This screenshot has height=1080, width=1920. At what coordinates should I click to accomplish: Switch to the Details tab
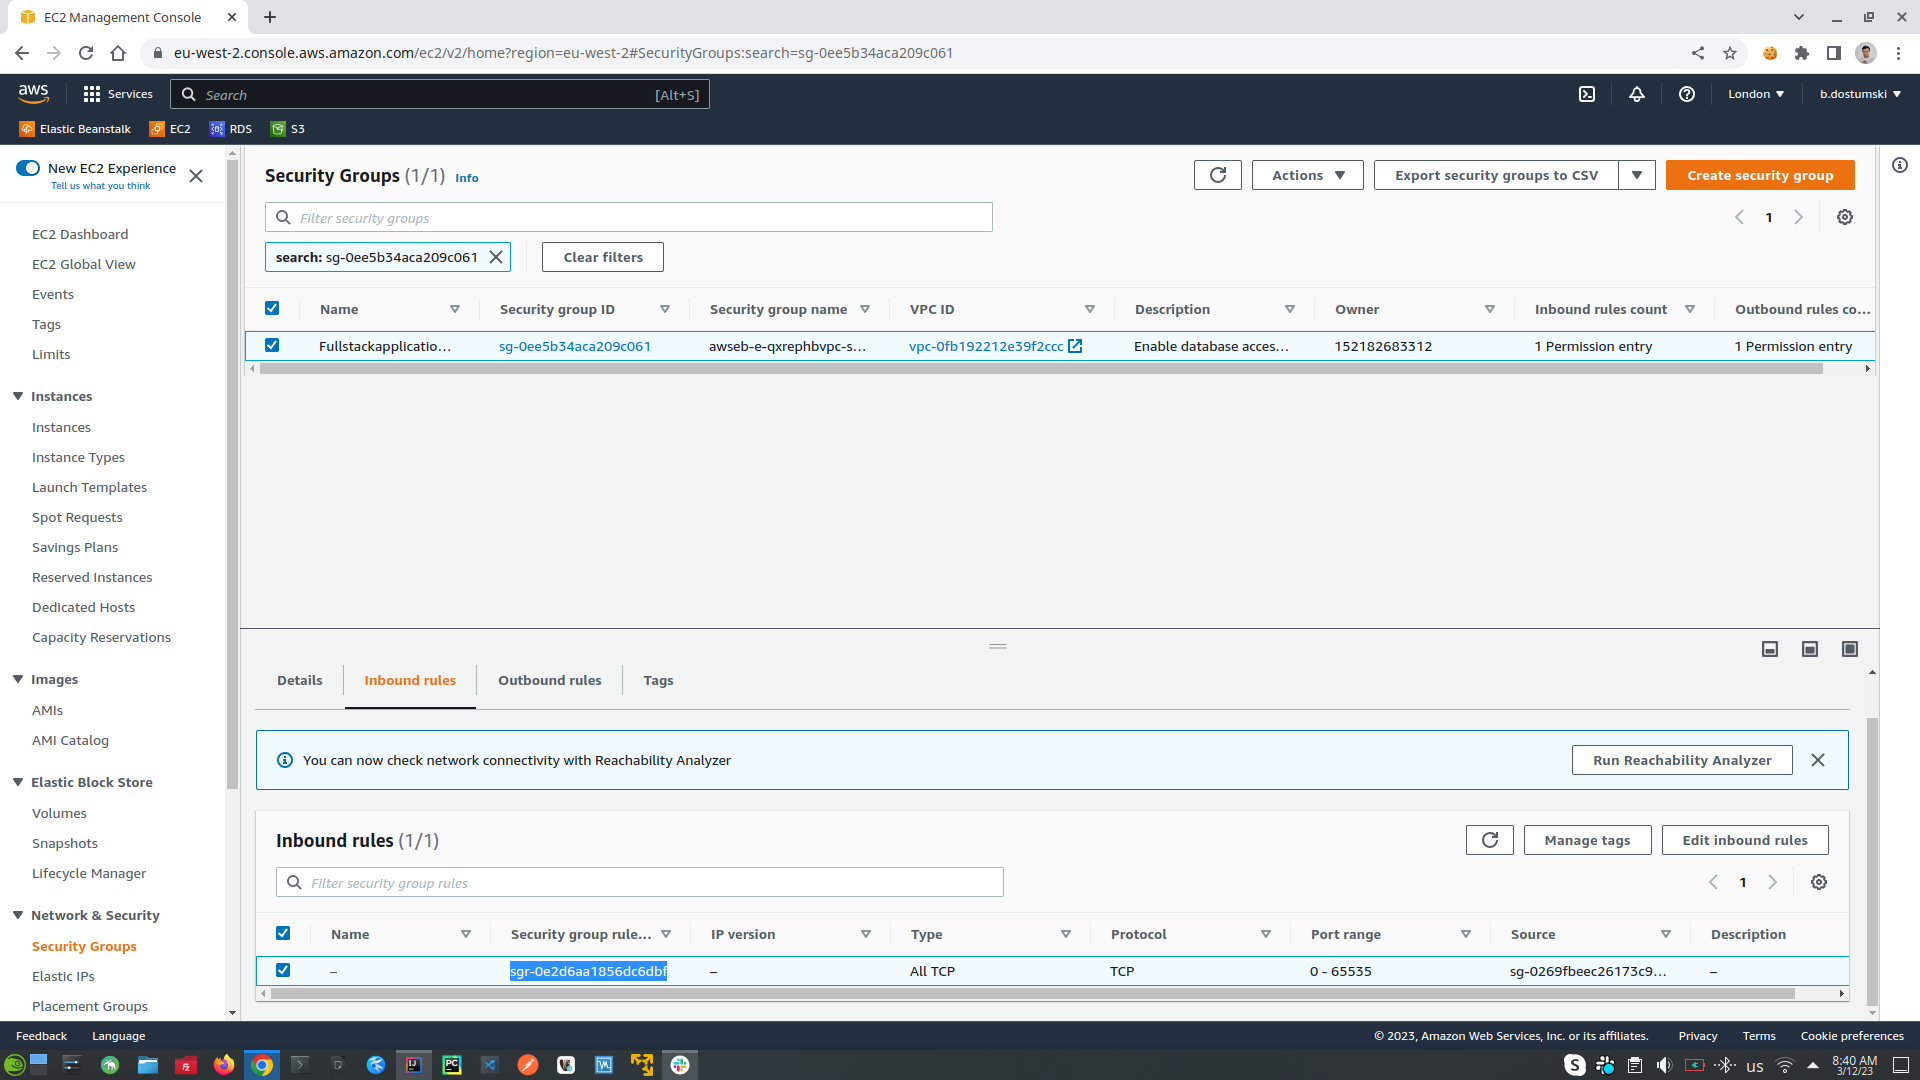299,680
